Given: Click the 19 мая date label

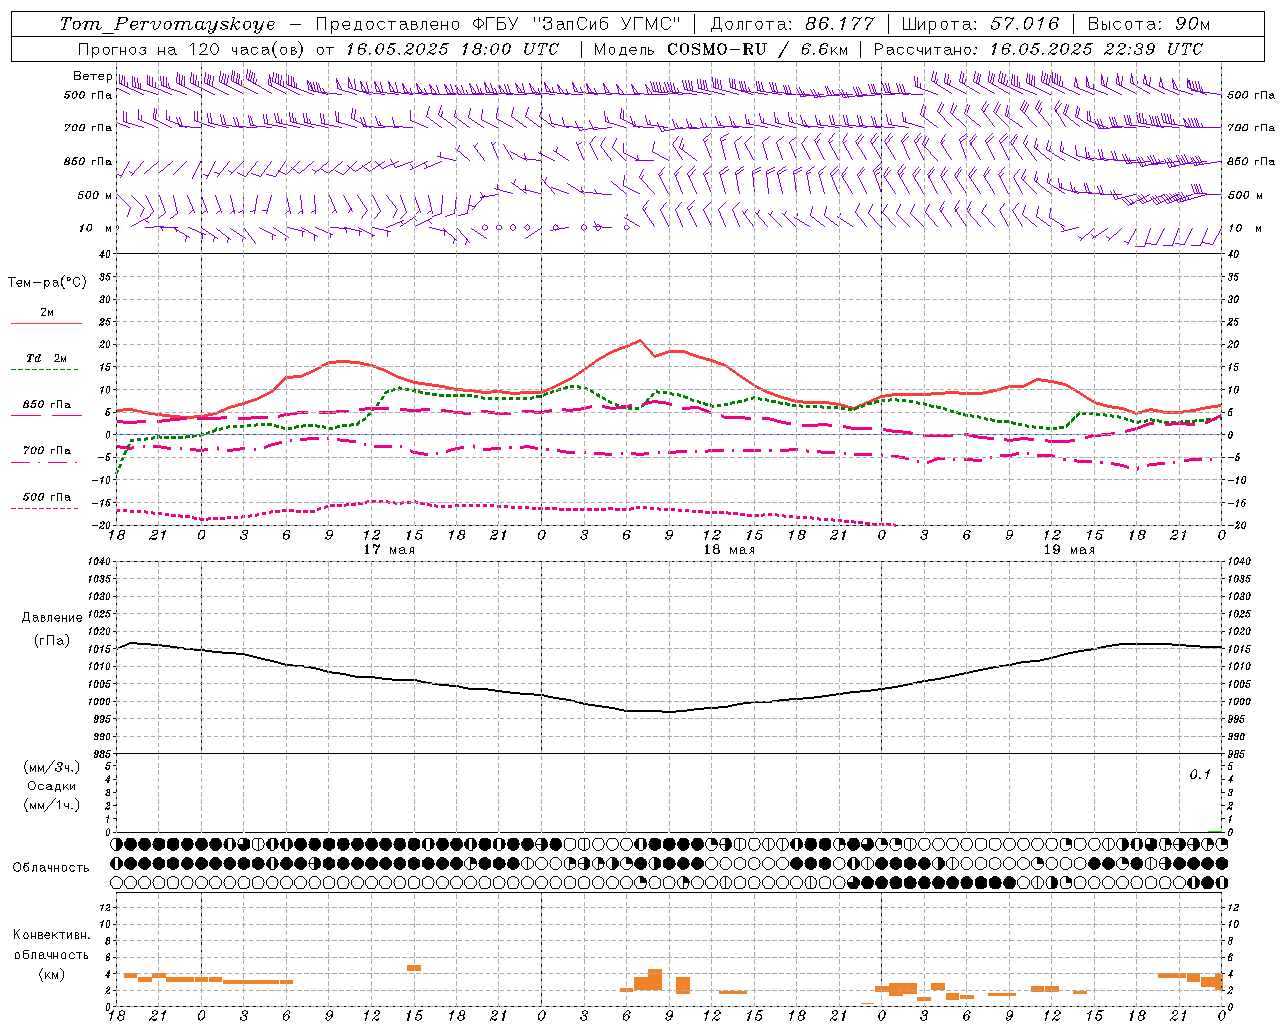Looking at the screenshot, I should point(1069,550).
